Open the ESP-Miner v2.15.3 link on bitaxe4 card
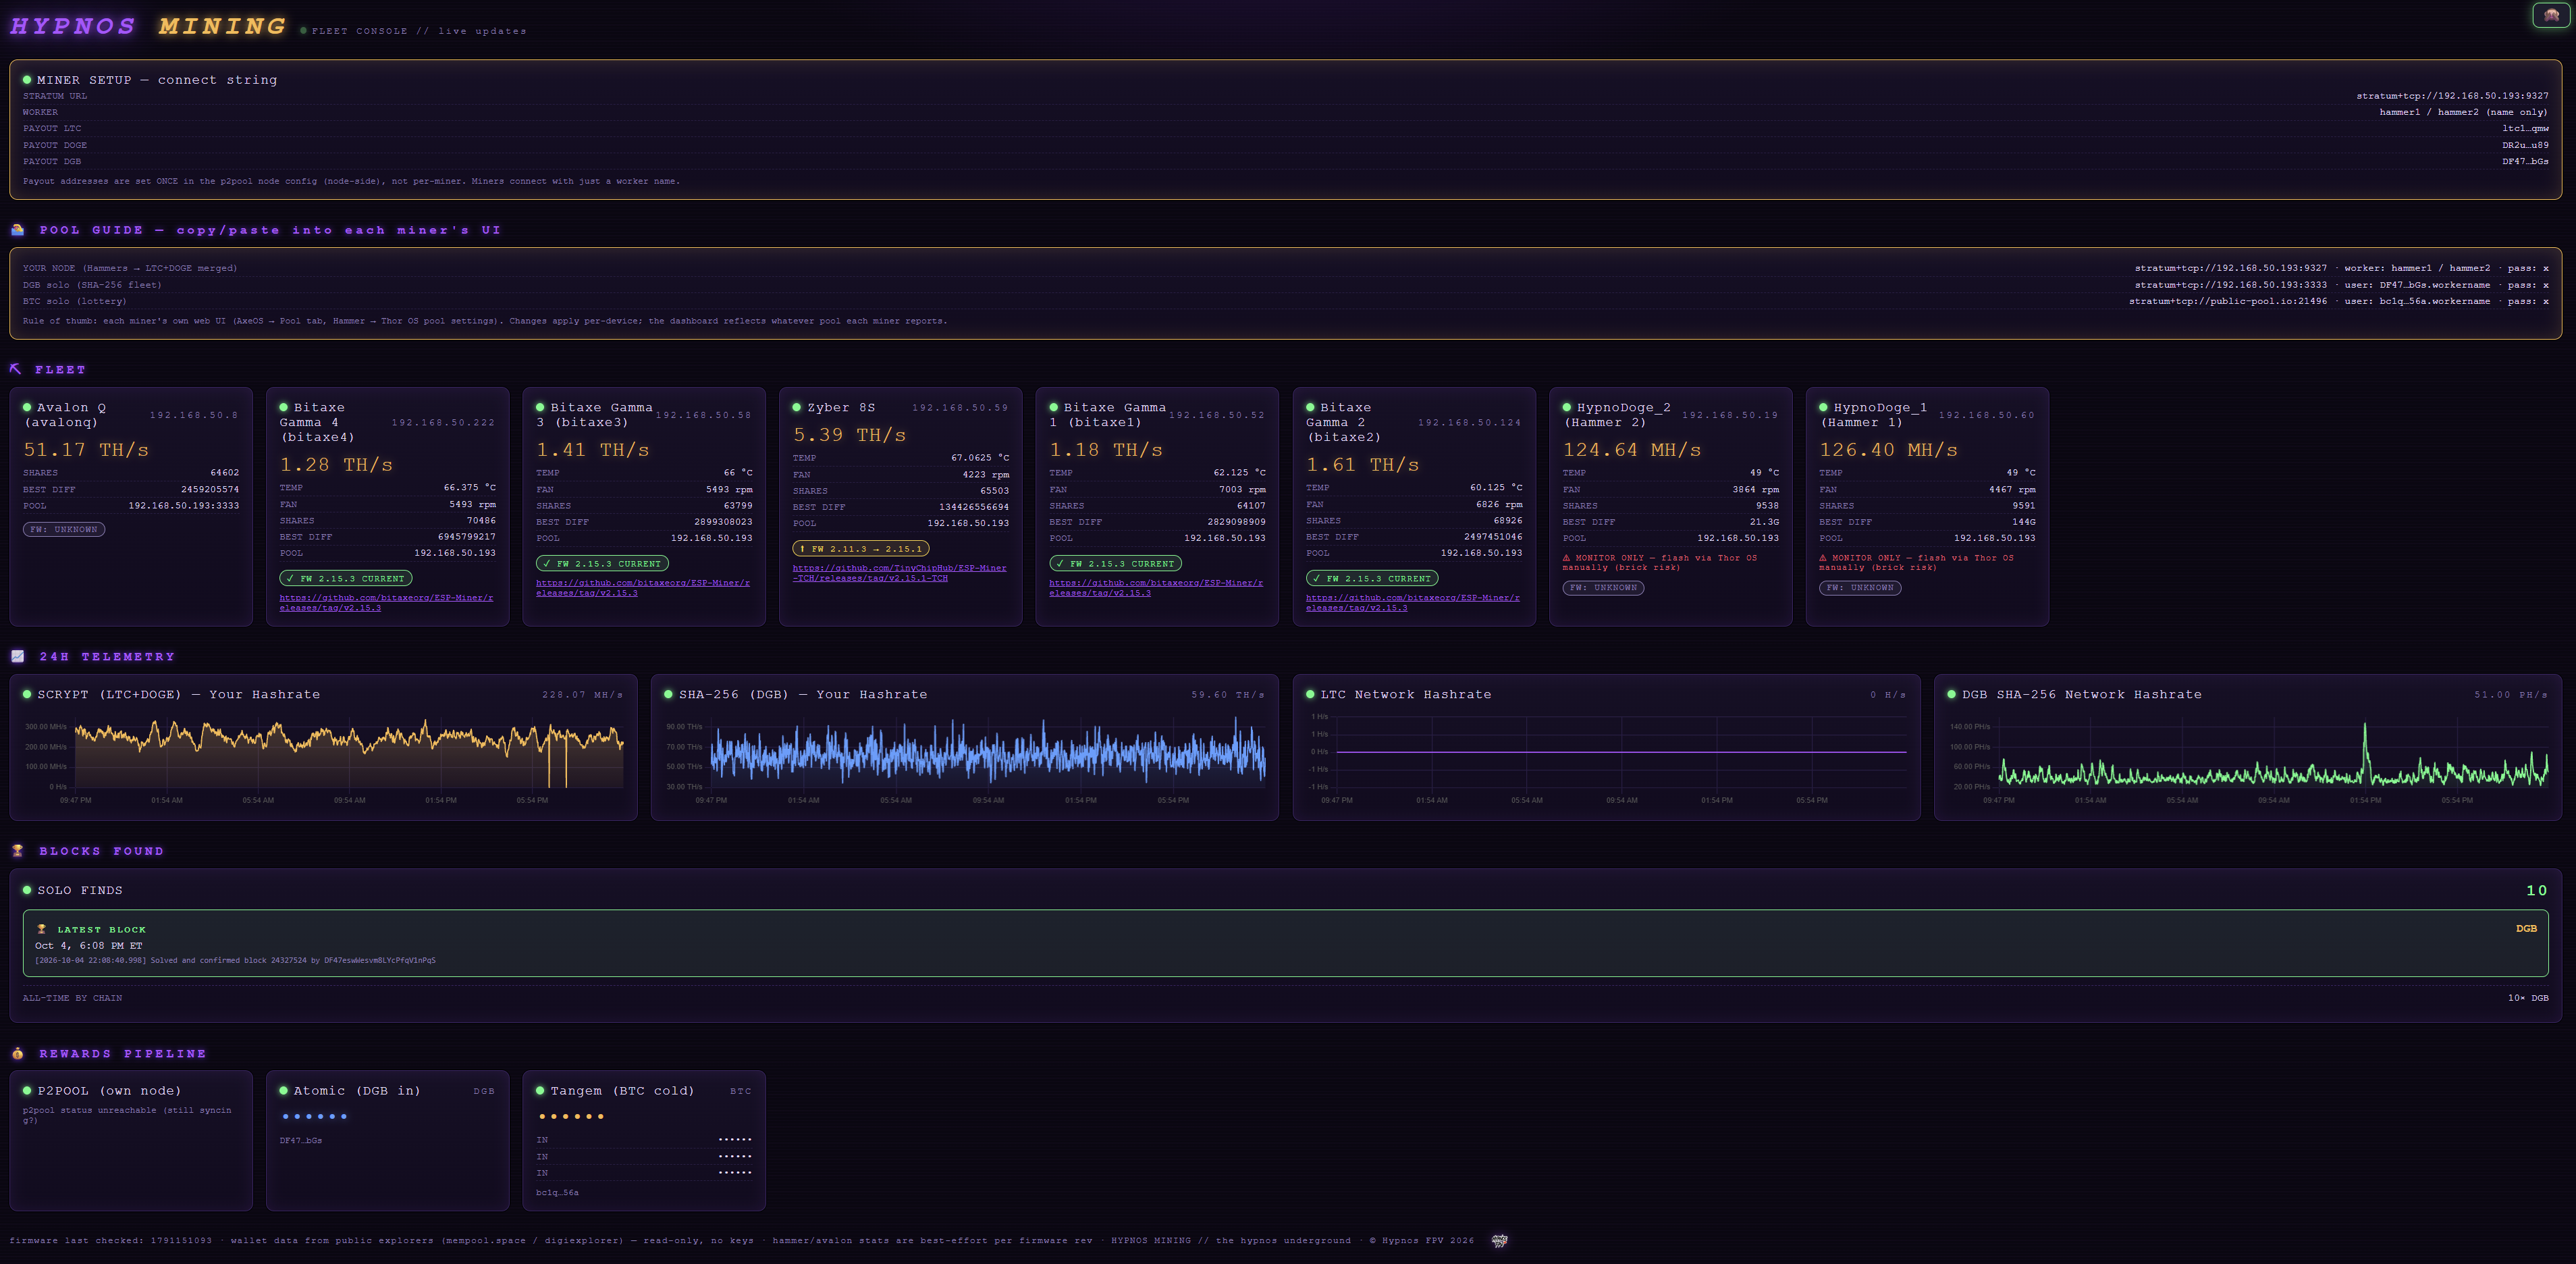Viewport: 2576px width, 1264px height. pyautogui.click(x=386, y=602)
